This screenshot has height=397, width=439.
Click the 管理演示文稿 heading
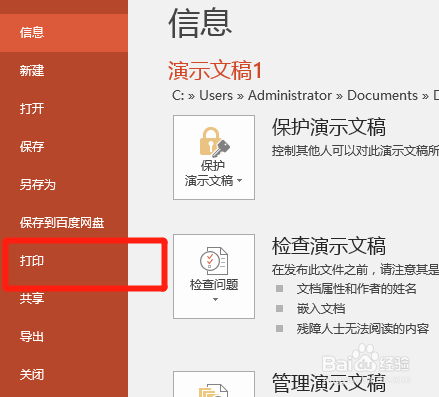pos(329,383)
